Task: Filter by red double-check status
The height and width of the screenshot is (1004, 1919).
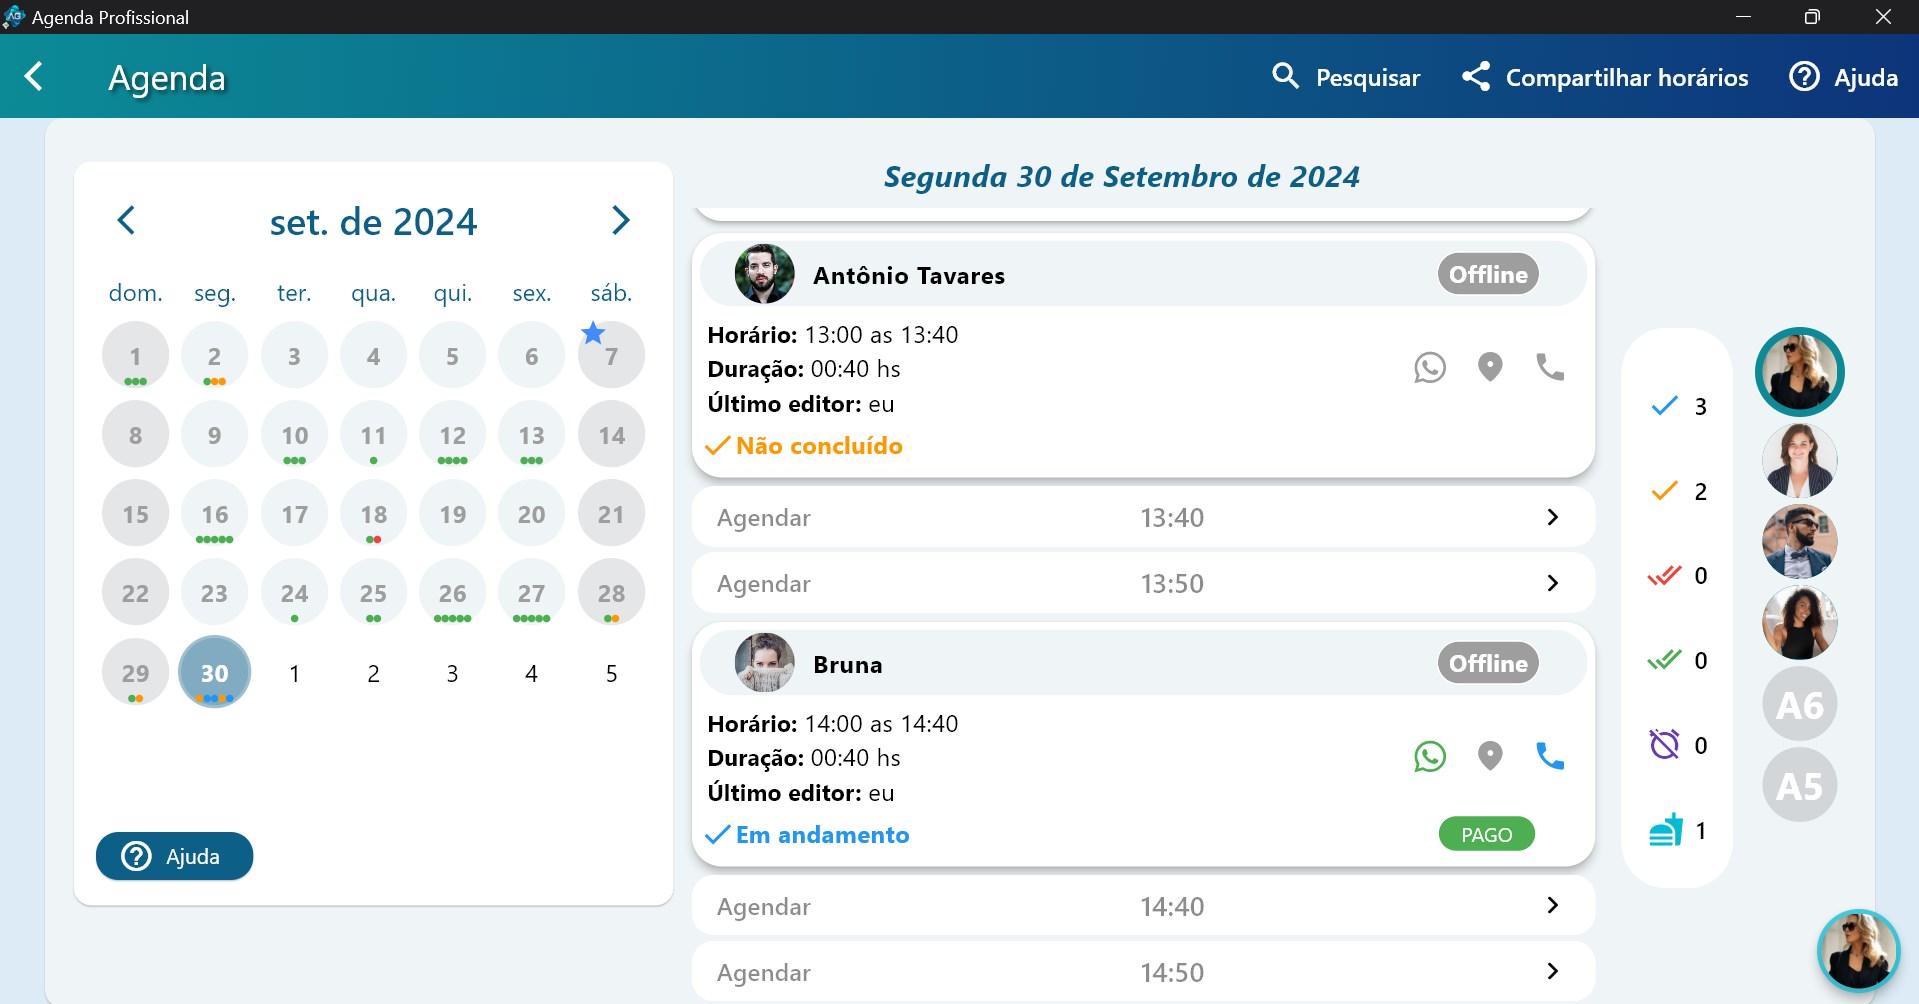Action: coord(1678,576)
